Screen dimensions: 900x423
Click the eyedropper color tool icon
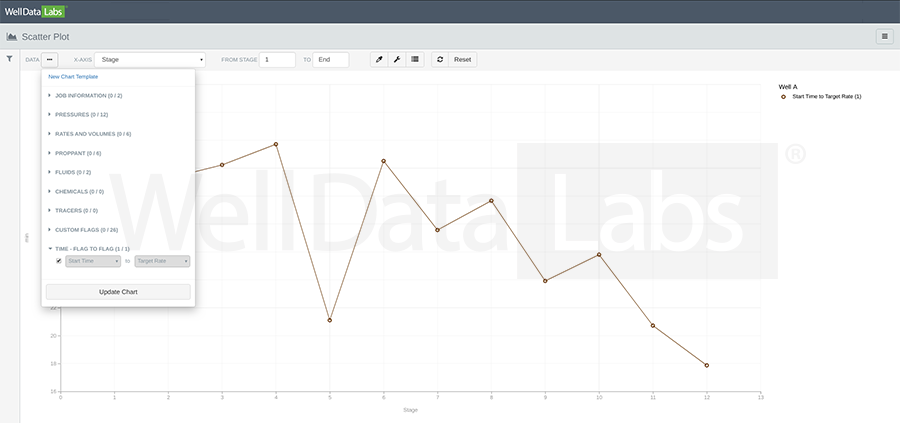[379, 60]
